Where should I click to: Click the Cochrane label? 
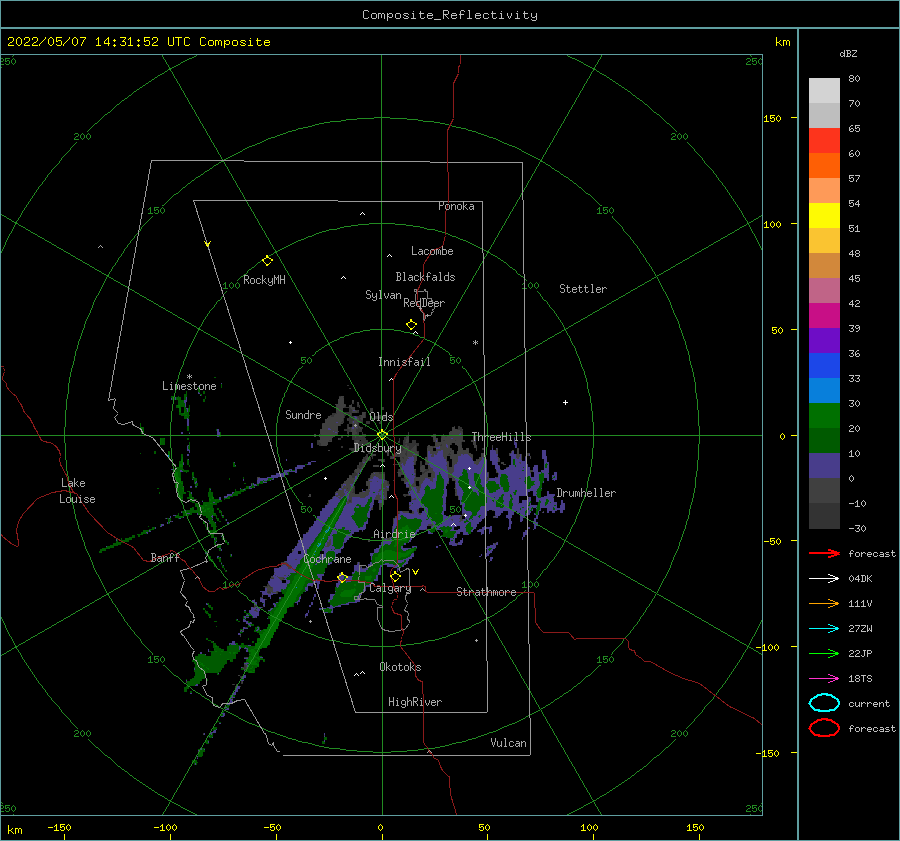327,559
